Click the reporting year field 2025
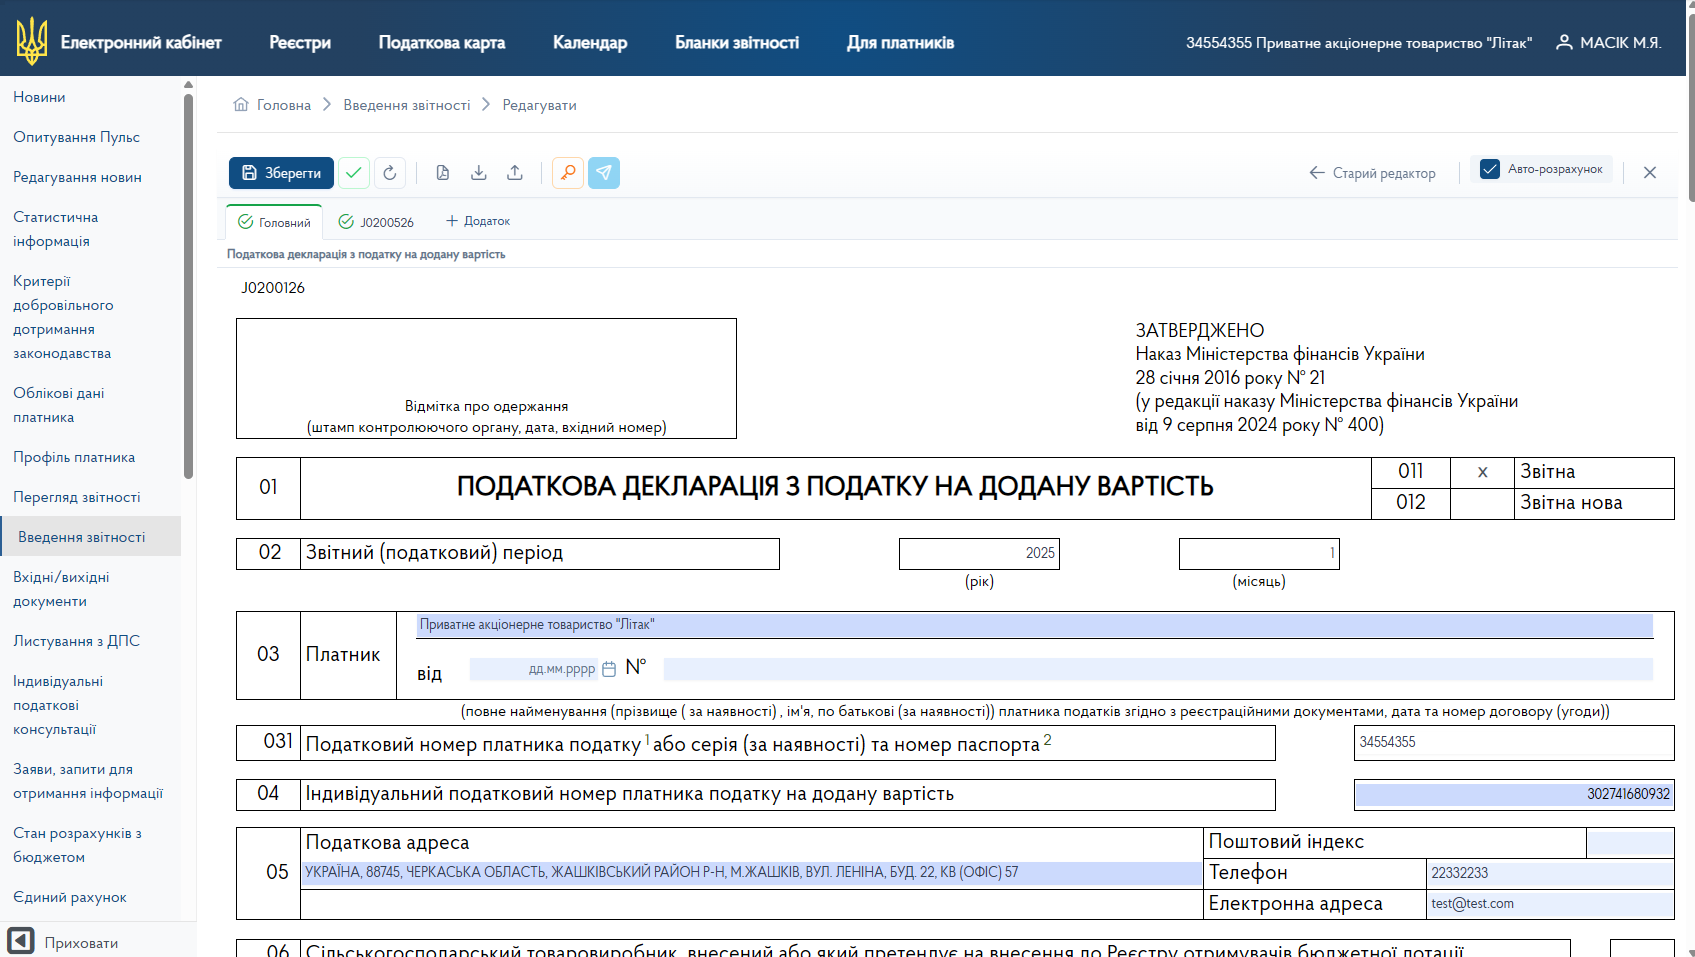This screenshot has height=957, width=1695. (979, 553)
